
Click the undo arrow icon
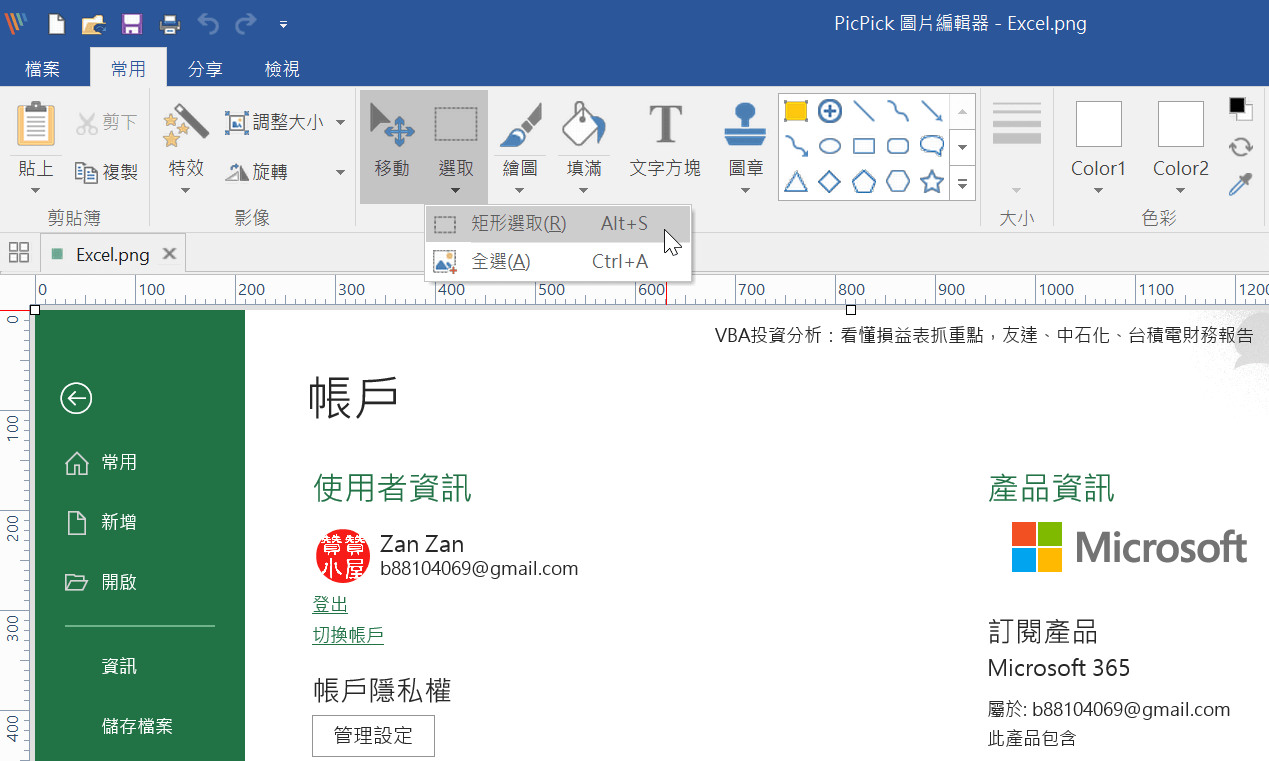[x=208, y=23]
